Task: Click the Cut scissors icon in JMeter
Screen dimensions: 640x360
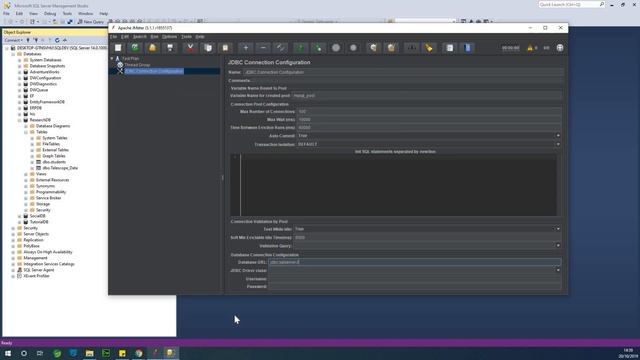Action: [190, 48]
